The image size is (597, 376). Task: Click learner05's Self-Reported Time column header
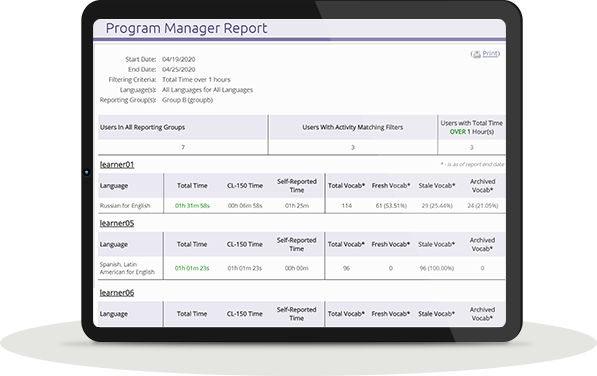click(x=297, y=244)
